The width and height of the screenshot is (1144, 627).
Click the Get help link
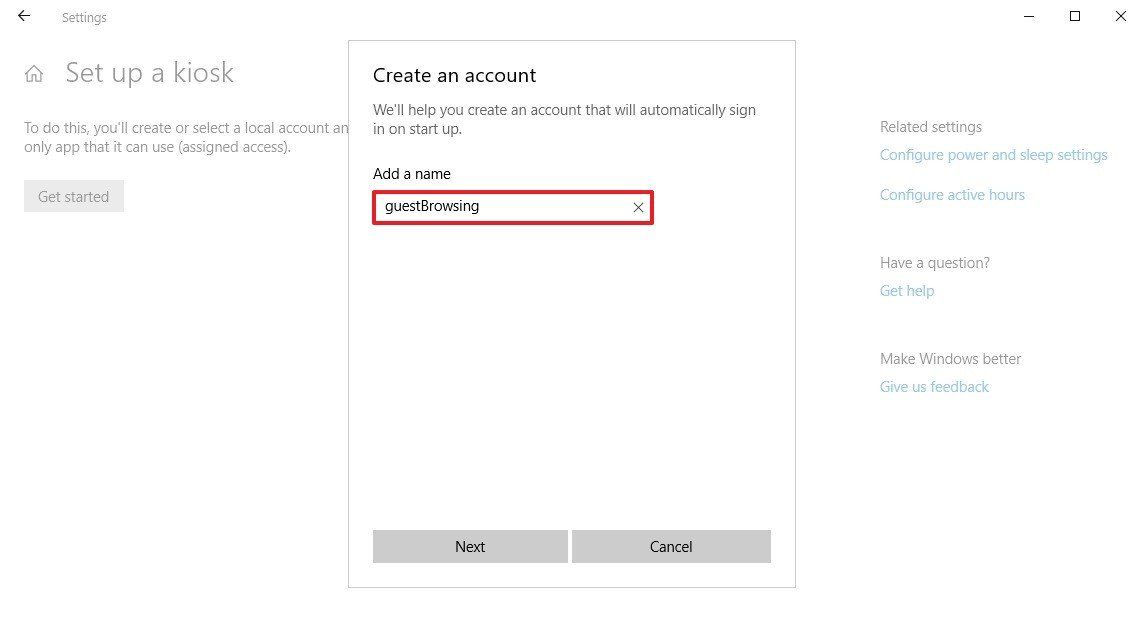coord(906,290)
